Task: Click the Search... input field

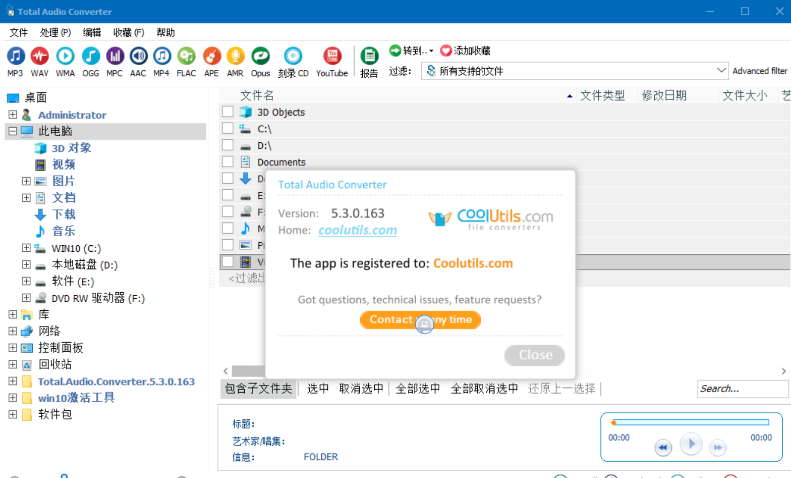Action: click(743, 389)
